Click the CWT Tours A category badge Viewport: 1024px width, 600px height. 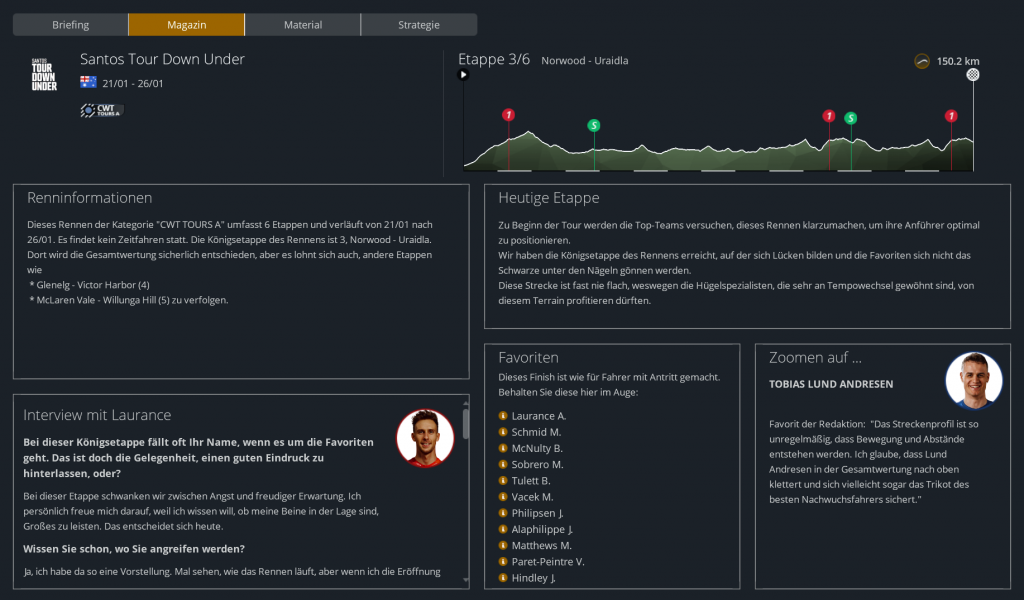pyautogui.click(x=101, y=110)
